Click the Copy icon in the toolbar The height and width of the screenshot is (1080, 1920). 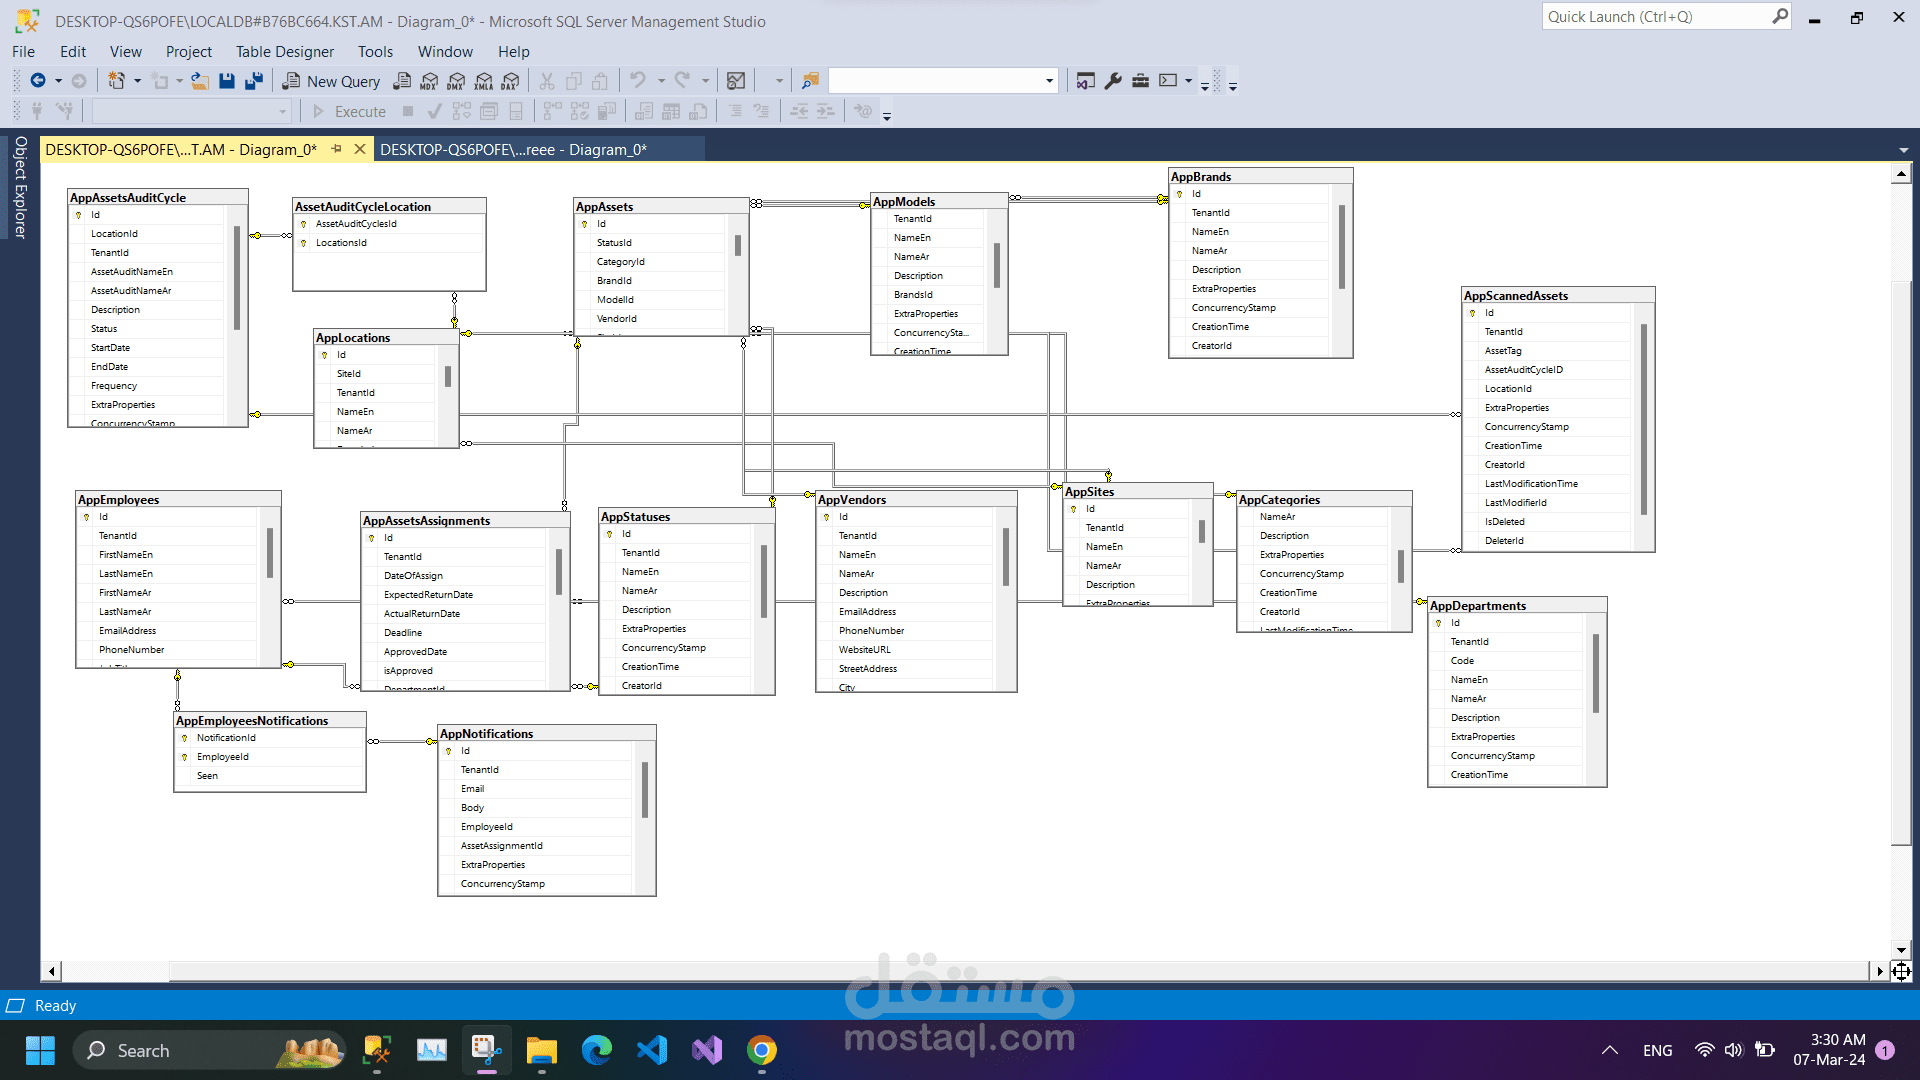[x=574, y=81]
